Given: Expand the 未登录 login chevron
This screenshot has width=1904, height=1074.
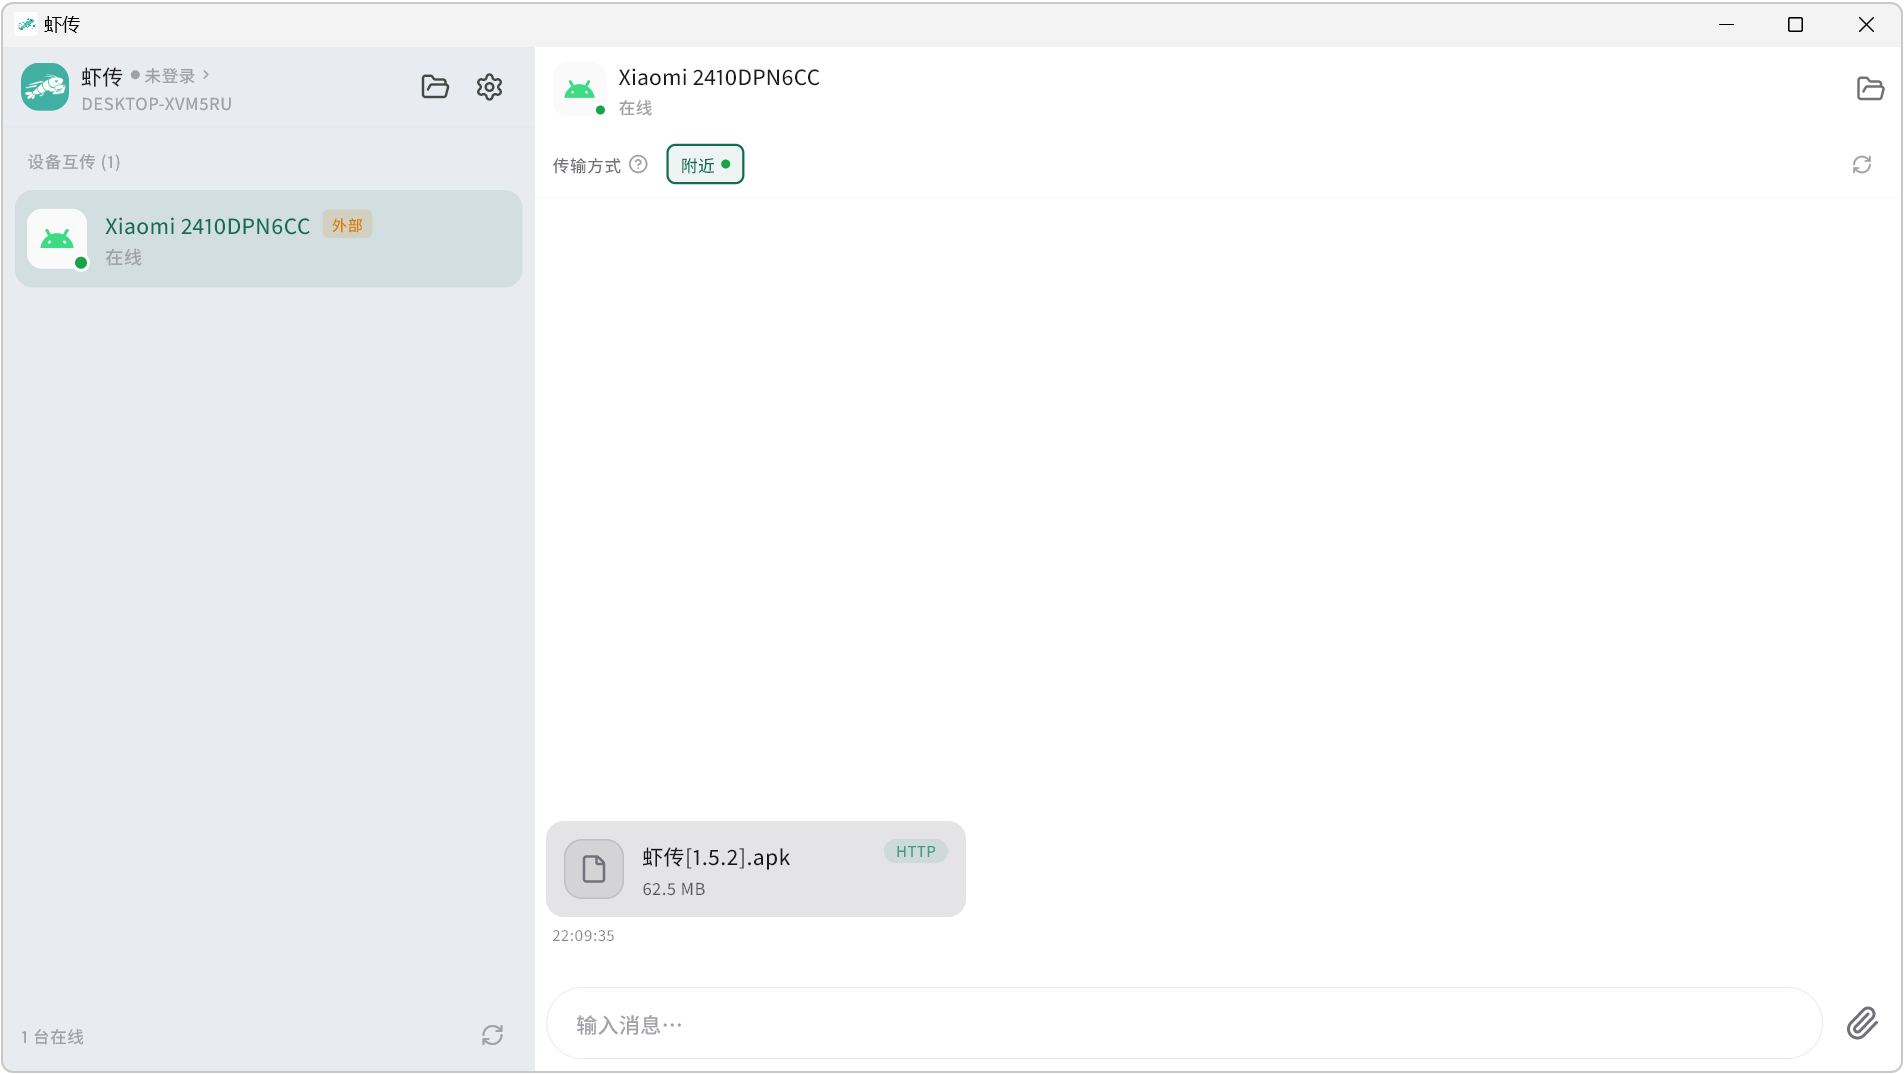Looking at the screenshot, I should (206, 75).
